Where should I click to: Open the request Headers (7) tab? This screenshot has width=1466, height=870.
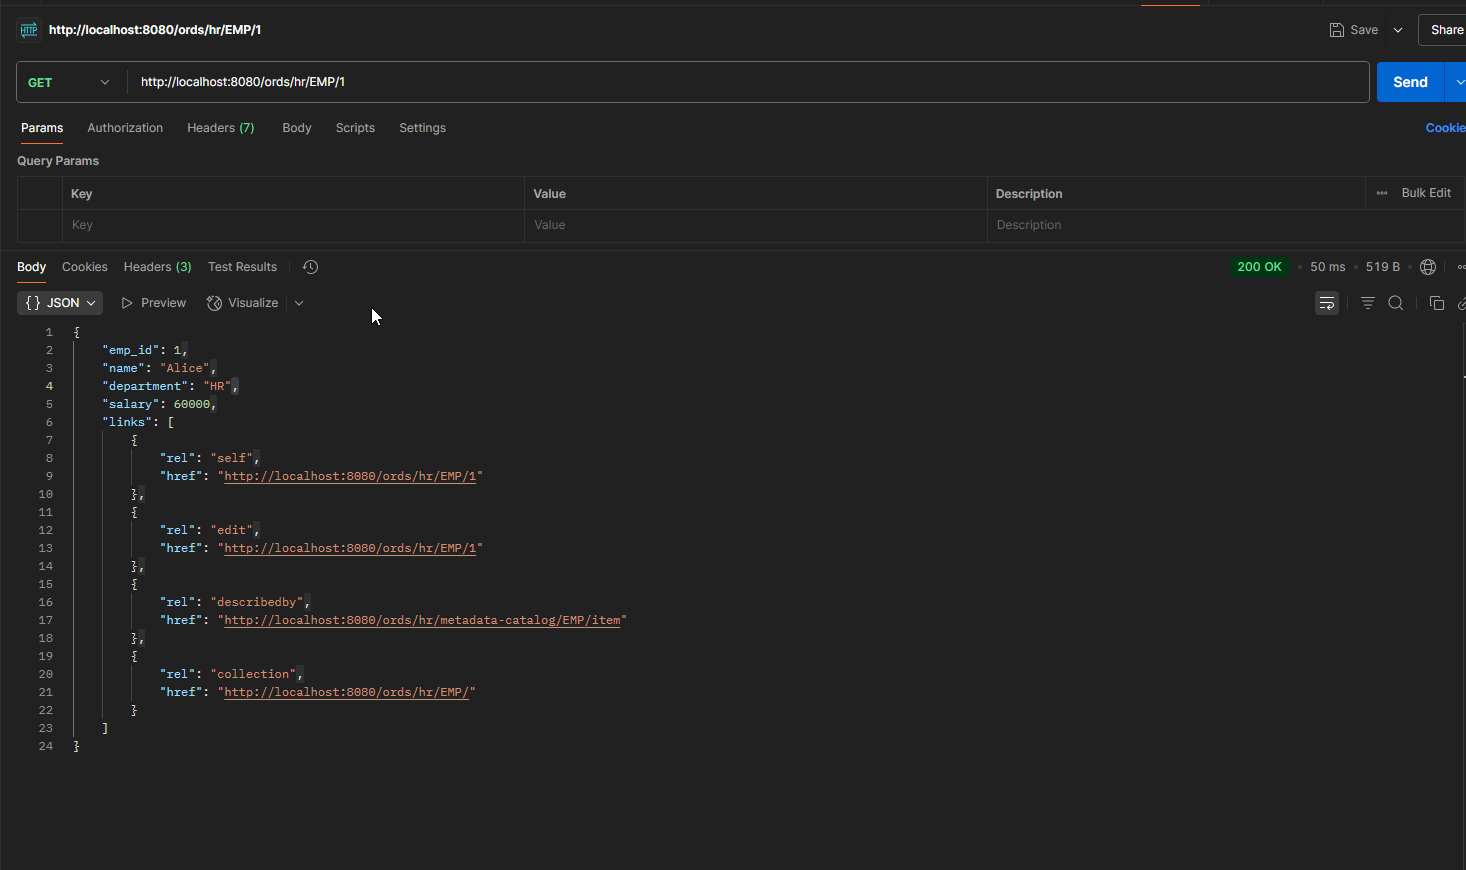[221, 128]
